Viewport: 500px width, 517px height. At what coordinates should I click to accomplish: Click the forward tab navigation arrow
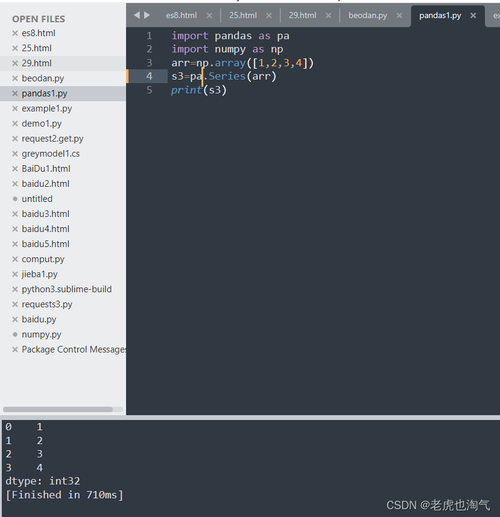(147, 15)
